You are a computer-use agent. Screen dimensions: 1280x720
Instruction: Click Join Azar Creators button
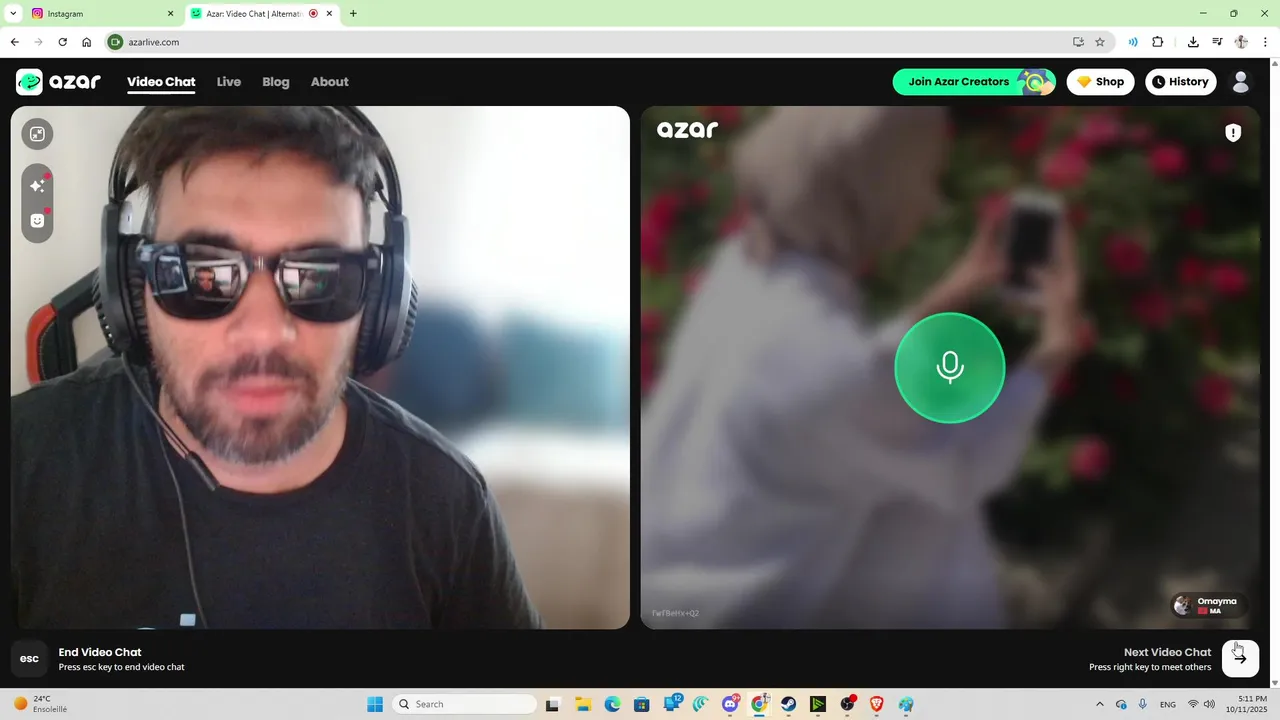(x=974, y=82)
